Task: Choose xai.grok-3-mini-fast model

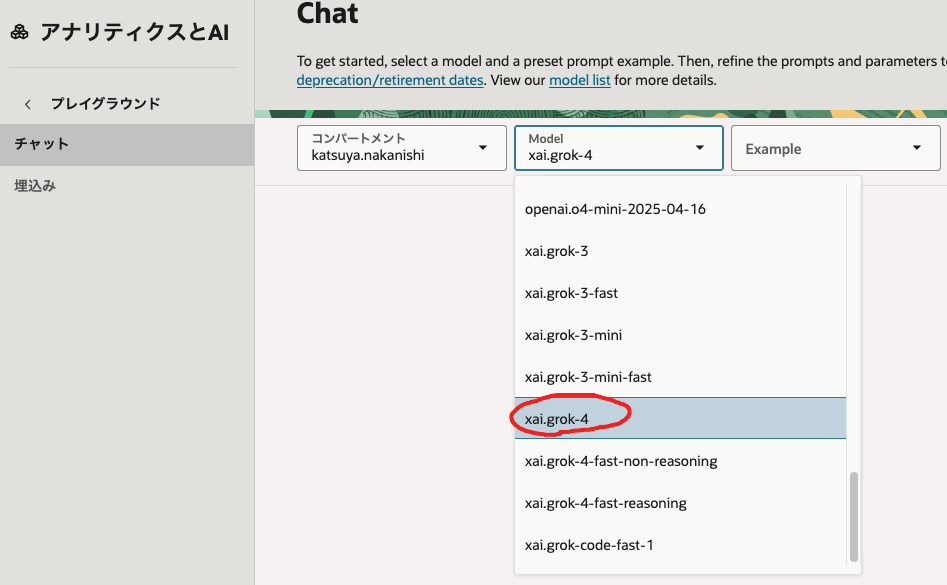Action: pos(680,377)
